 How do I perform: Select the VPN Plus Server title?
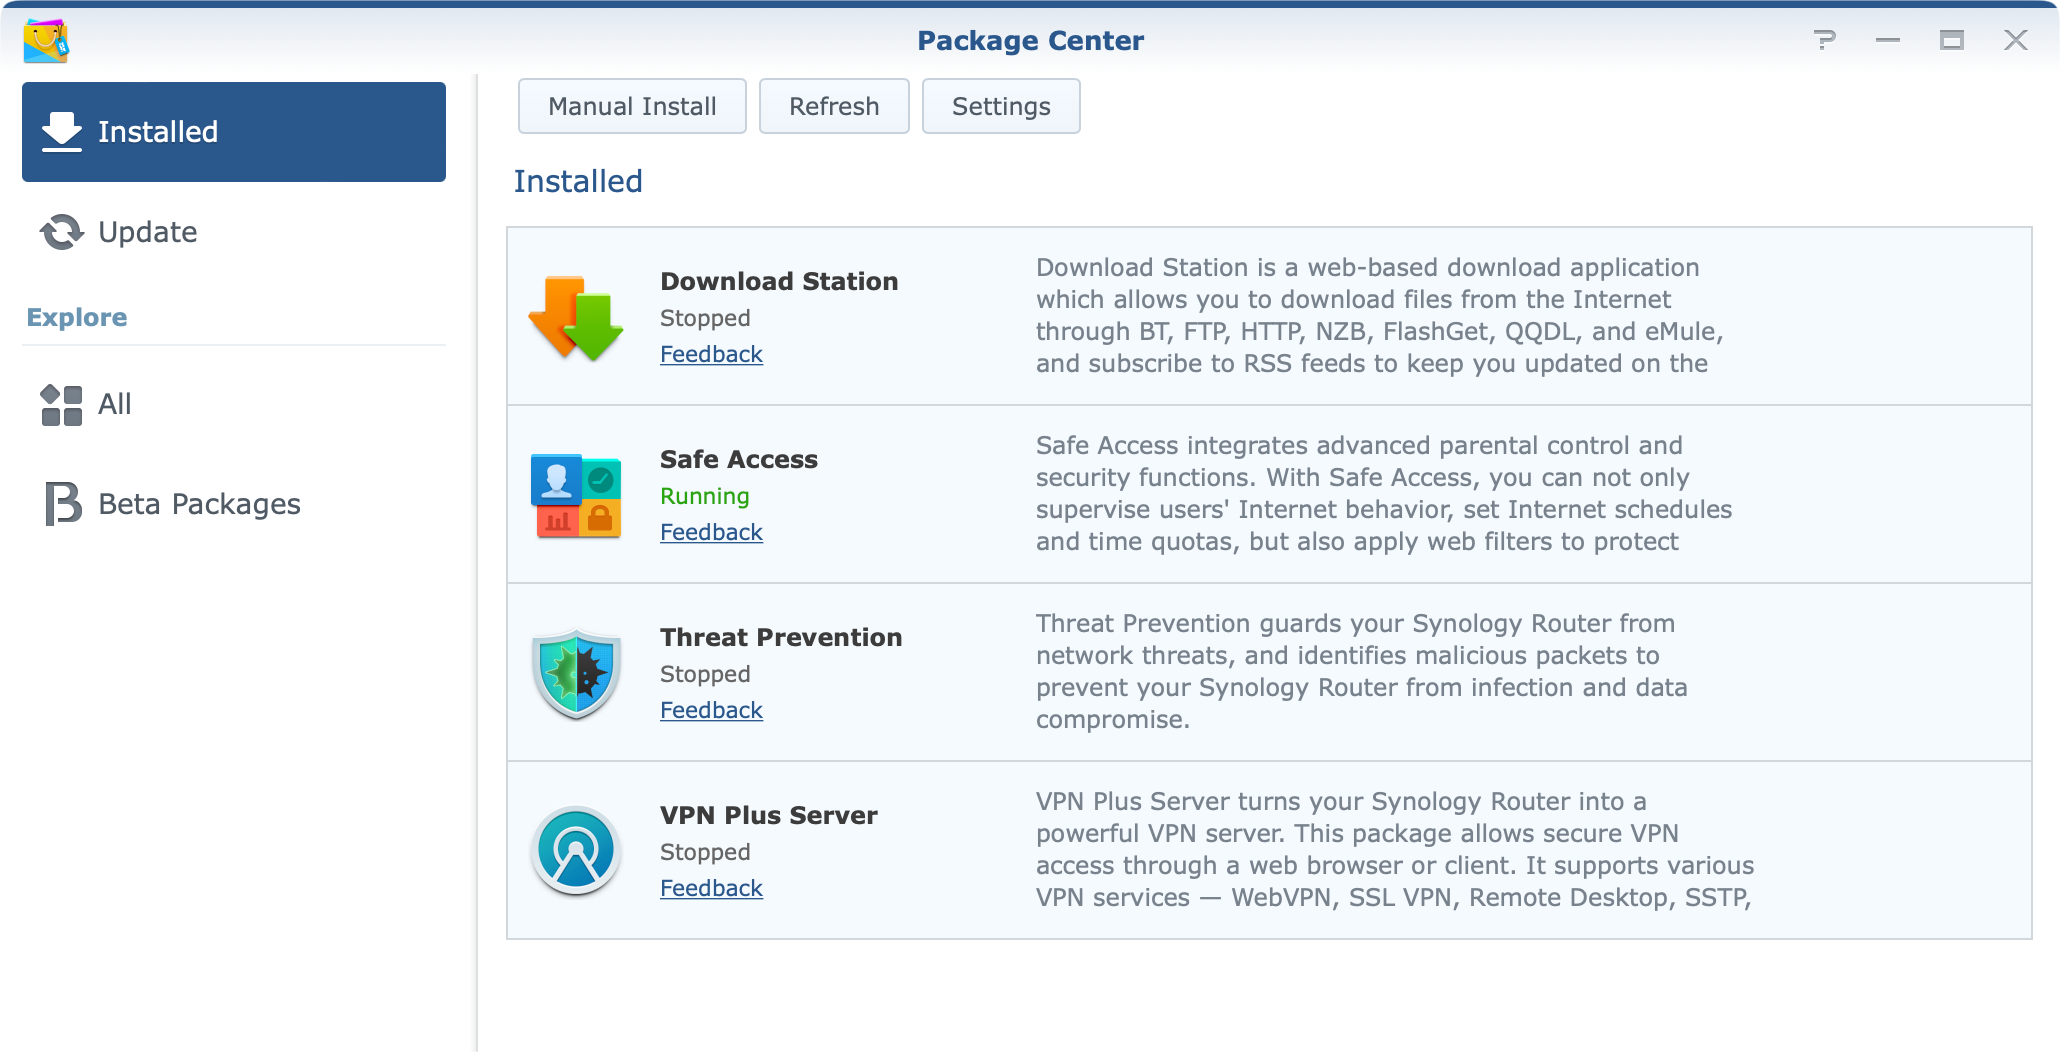pos(769,815)
